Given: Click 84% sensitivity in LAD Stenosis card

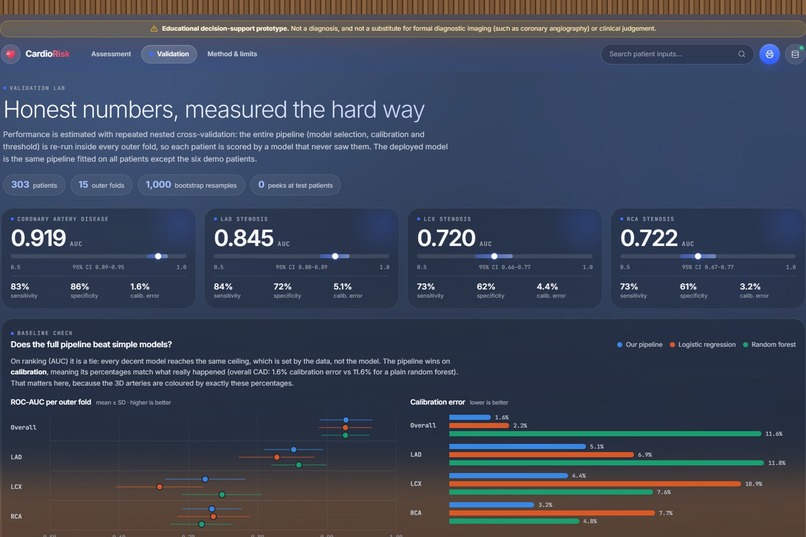Looking at the screenshot, I should point(227,290).
